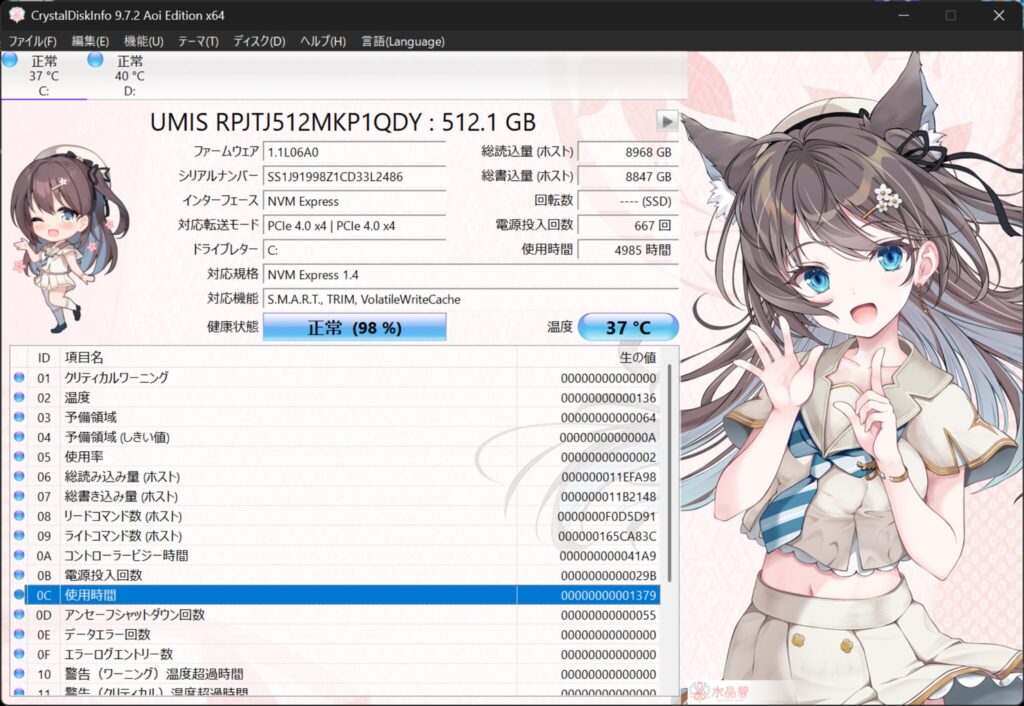
Task: Click the シリアルナンバー value field
Action: tap(354, 176)
